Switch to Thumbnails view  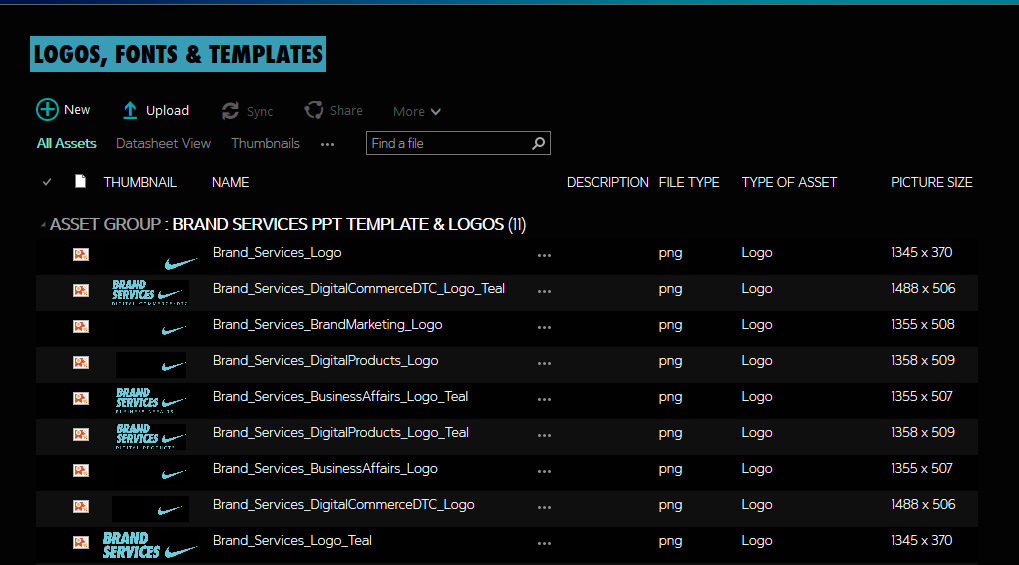(x=265, y=143)
